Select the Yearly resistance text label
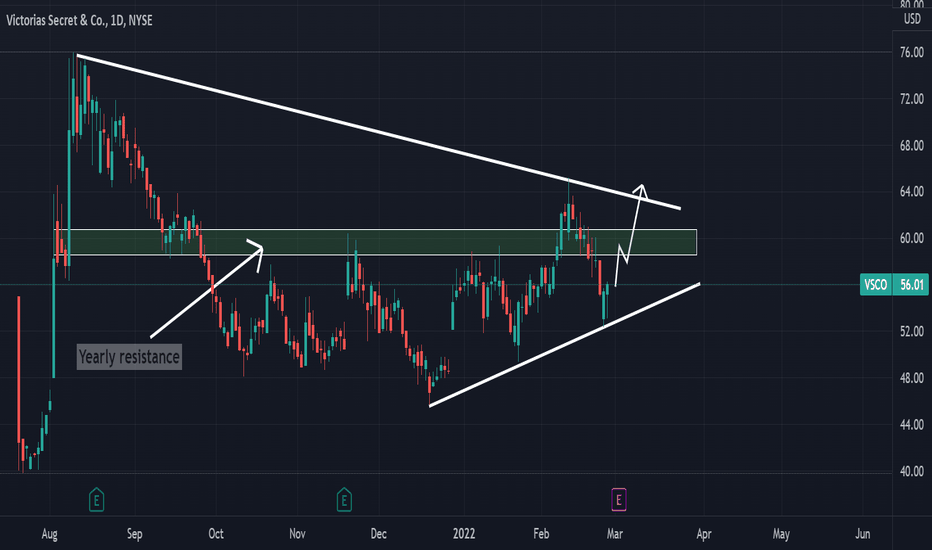932x550 pixels. coord(129,357)
